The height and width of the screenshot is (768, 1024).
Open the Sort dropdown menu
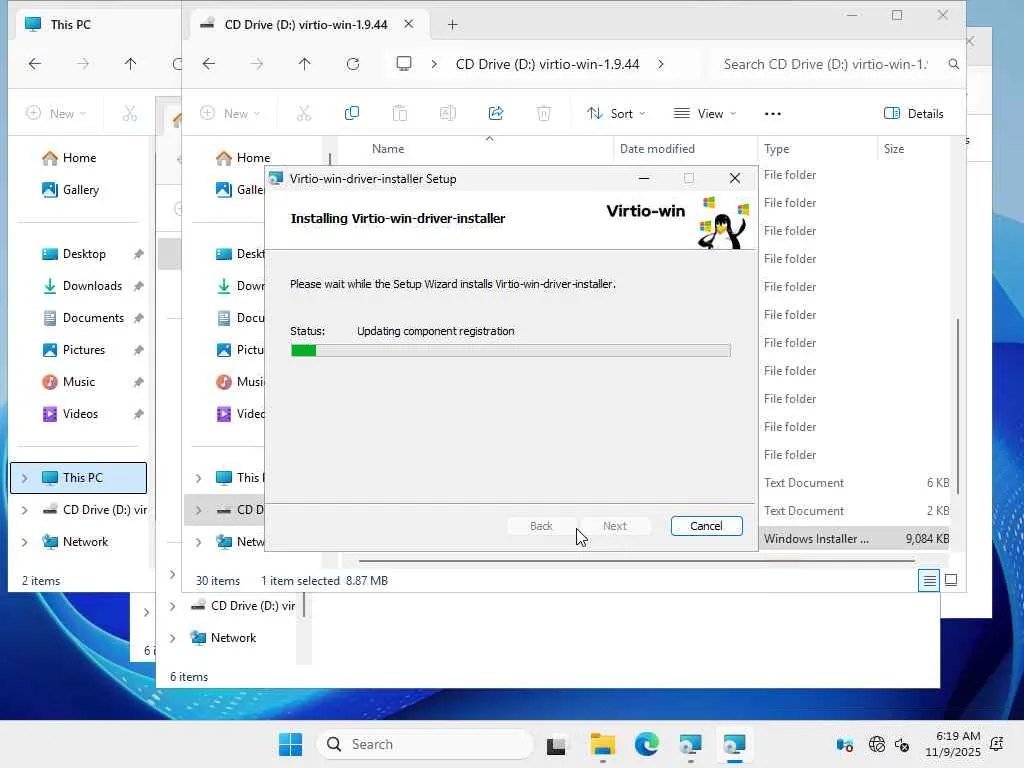pyautogui.click(x=616, y=113)
